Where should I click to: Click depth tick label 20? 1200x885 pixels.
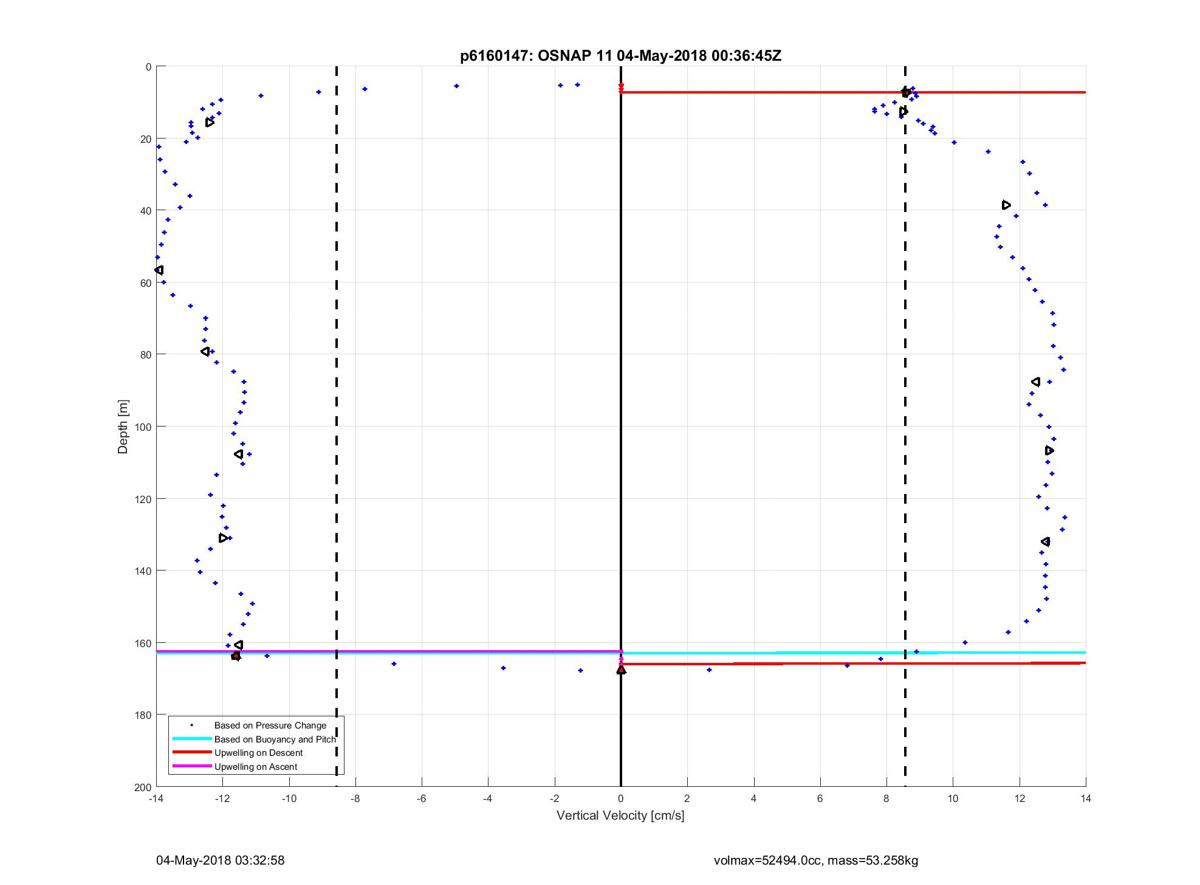(x=145, y=139)
